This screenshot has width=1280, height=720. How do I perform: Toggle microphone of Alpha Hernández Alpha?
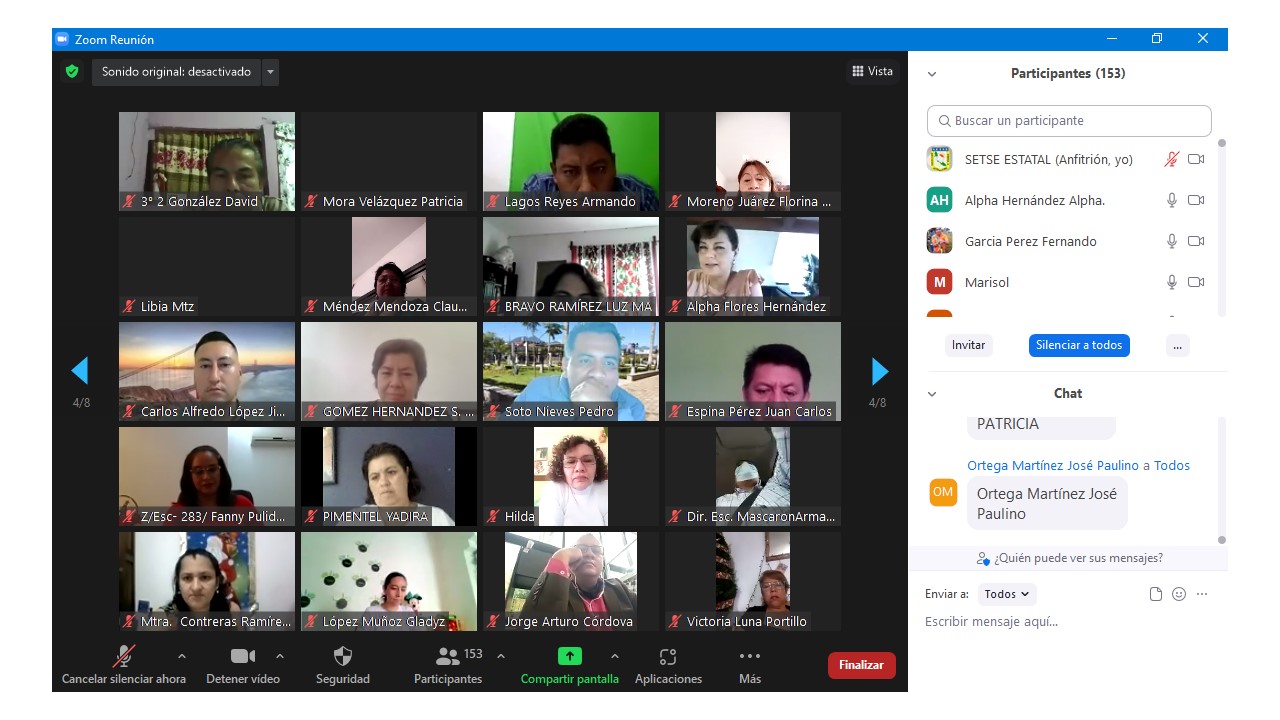[1172, 200]
